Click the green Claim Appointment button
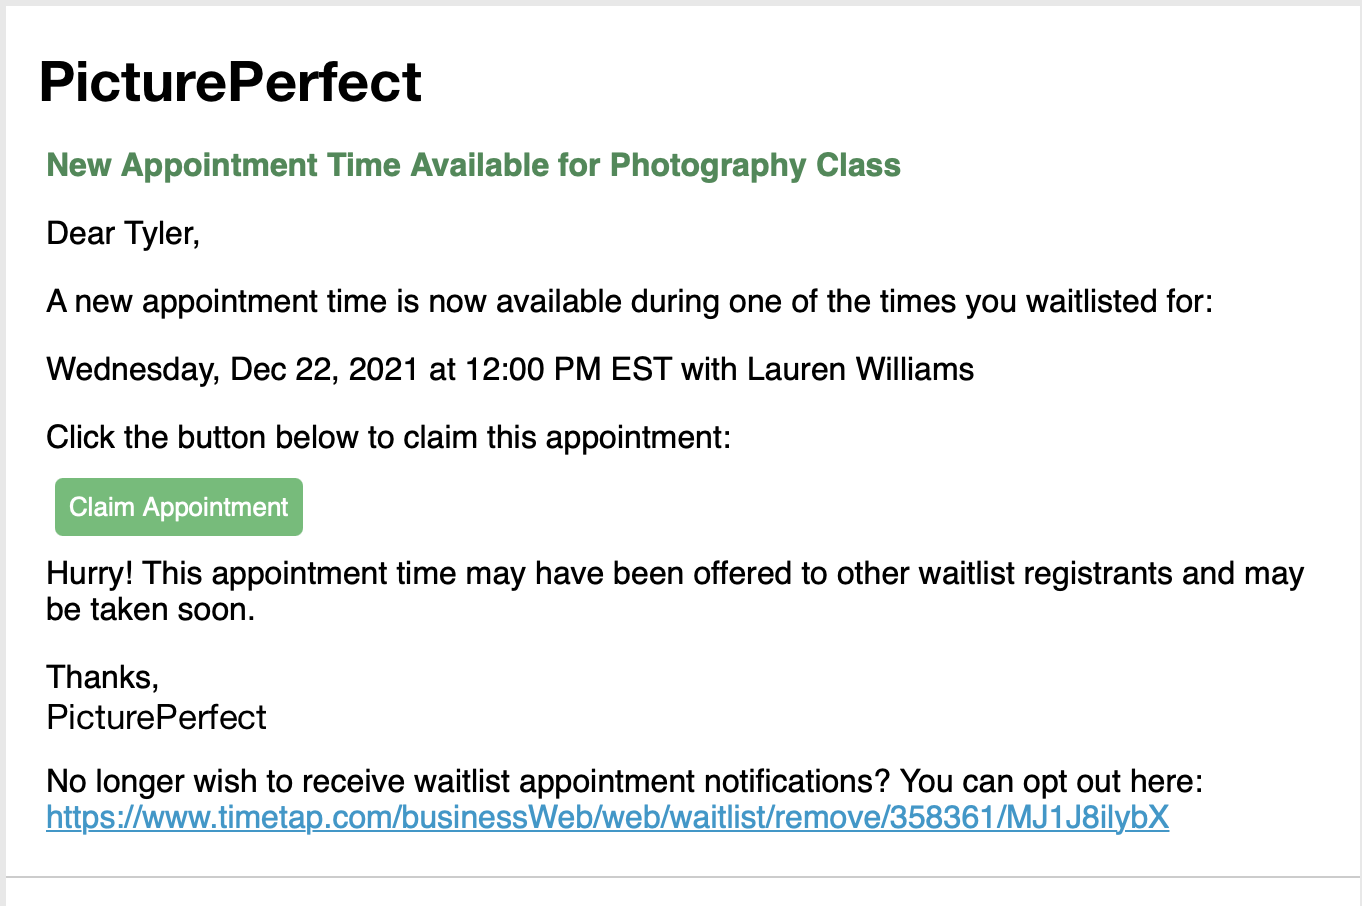The image size is (1362, 906). (179, 507)
